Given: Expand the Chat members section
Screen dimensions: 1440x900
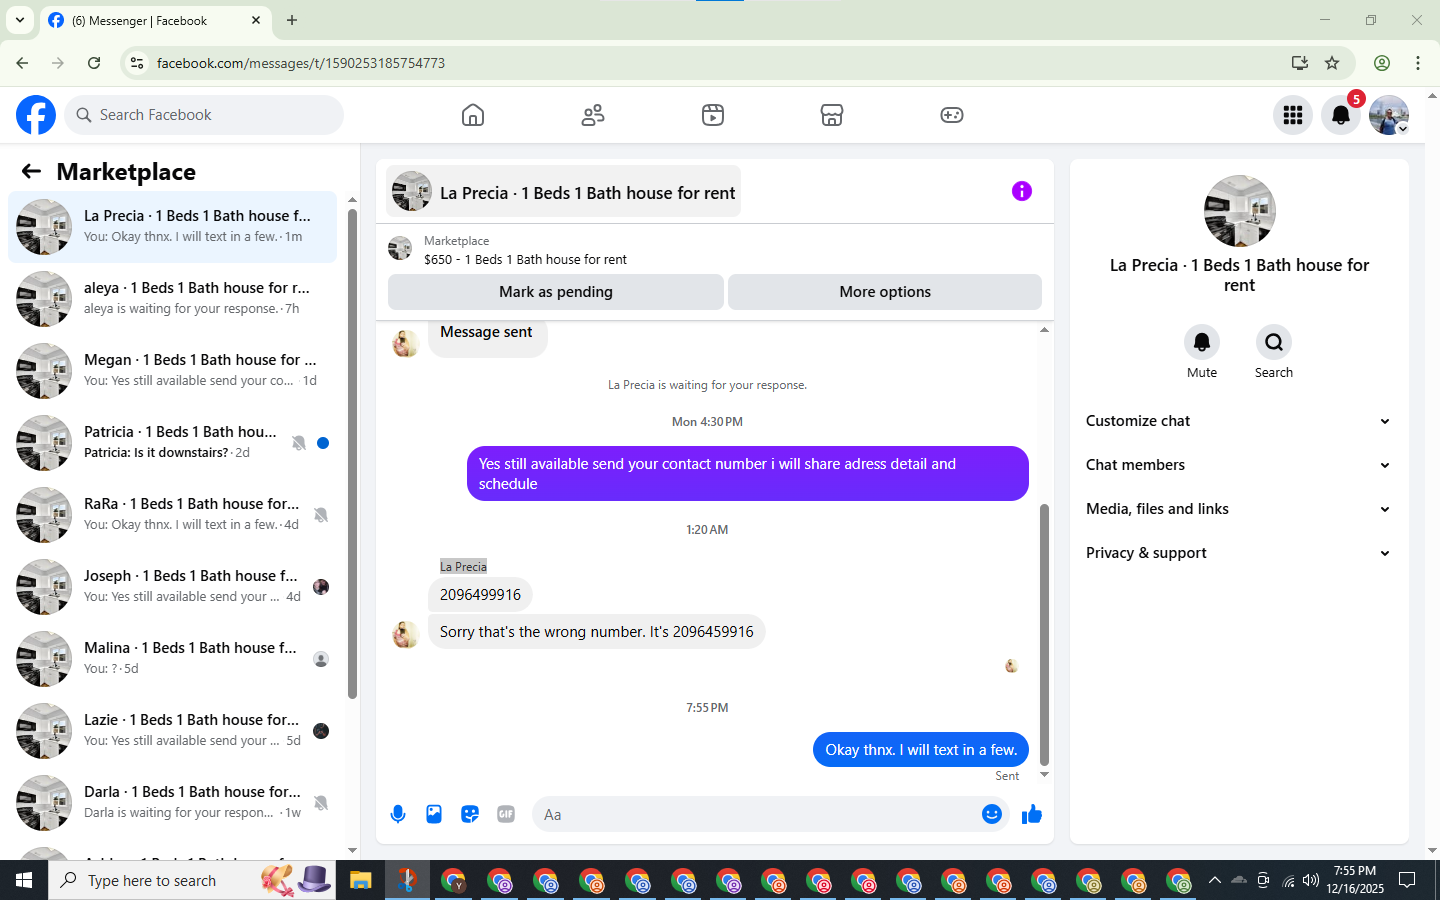Looking at the screenshot, I should 1238,465.
